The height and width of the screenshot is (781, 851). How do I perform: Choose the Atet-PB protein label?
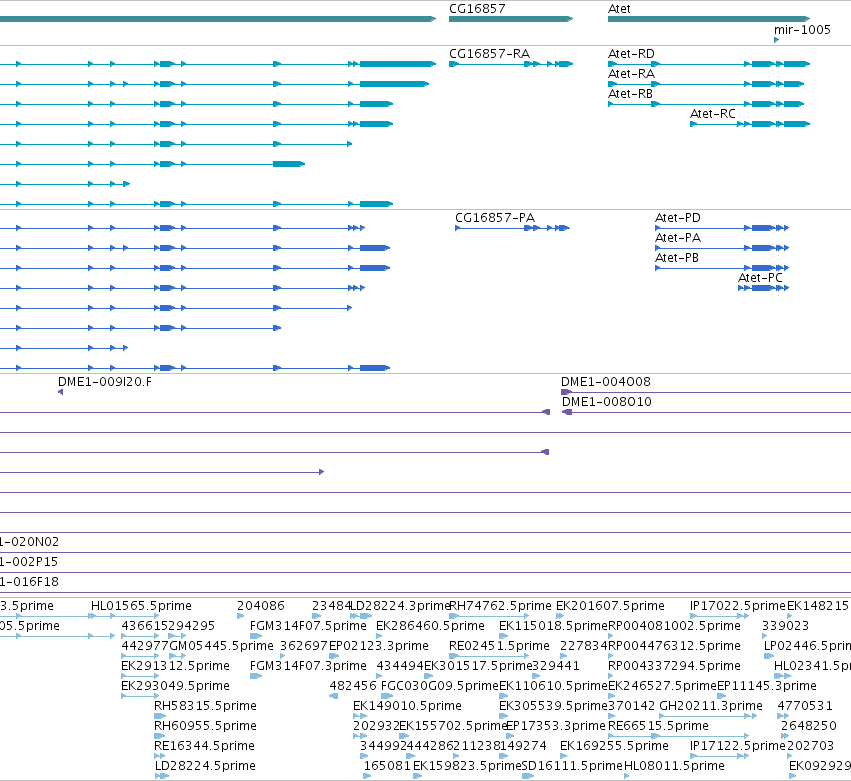(677, 258)
